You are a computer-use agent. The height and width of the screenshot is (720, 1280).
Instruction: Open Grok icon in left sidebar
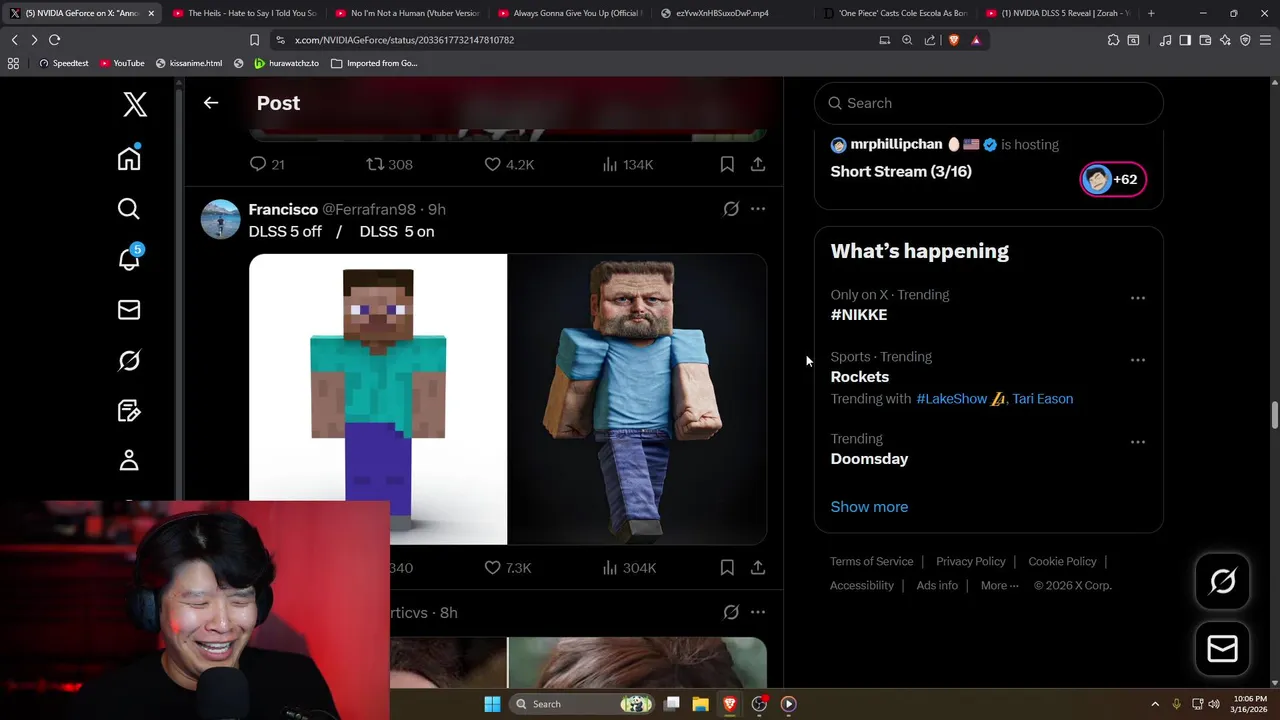(x=129, y=360)
